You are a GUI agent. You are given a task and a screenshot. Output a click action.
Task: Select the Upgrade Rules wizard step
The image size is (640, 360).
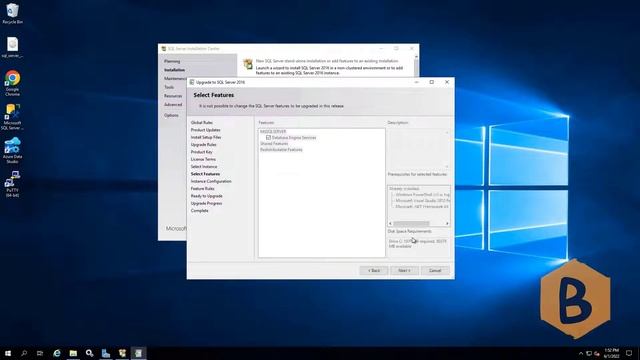point(203,144)
